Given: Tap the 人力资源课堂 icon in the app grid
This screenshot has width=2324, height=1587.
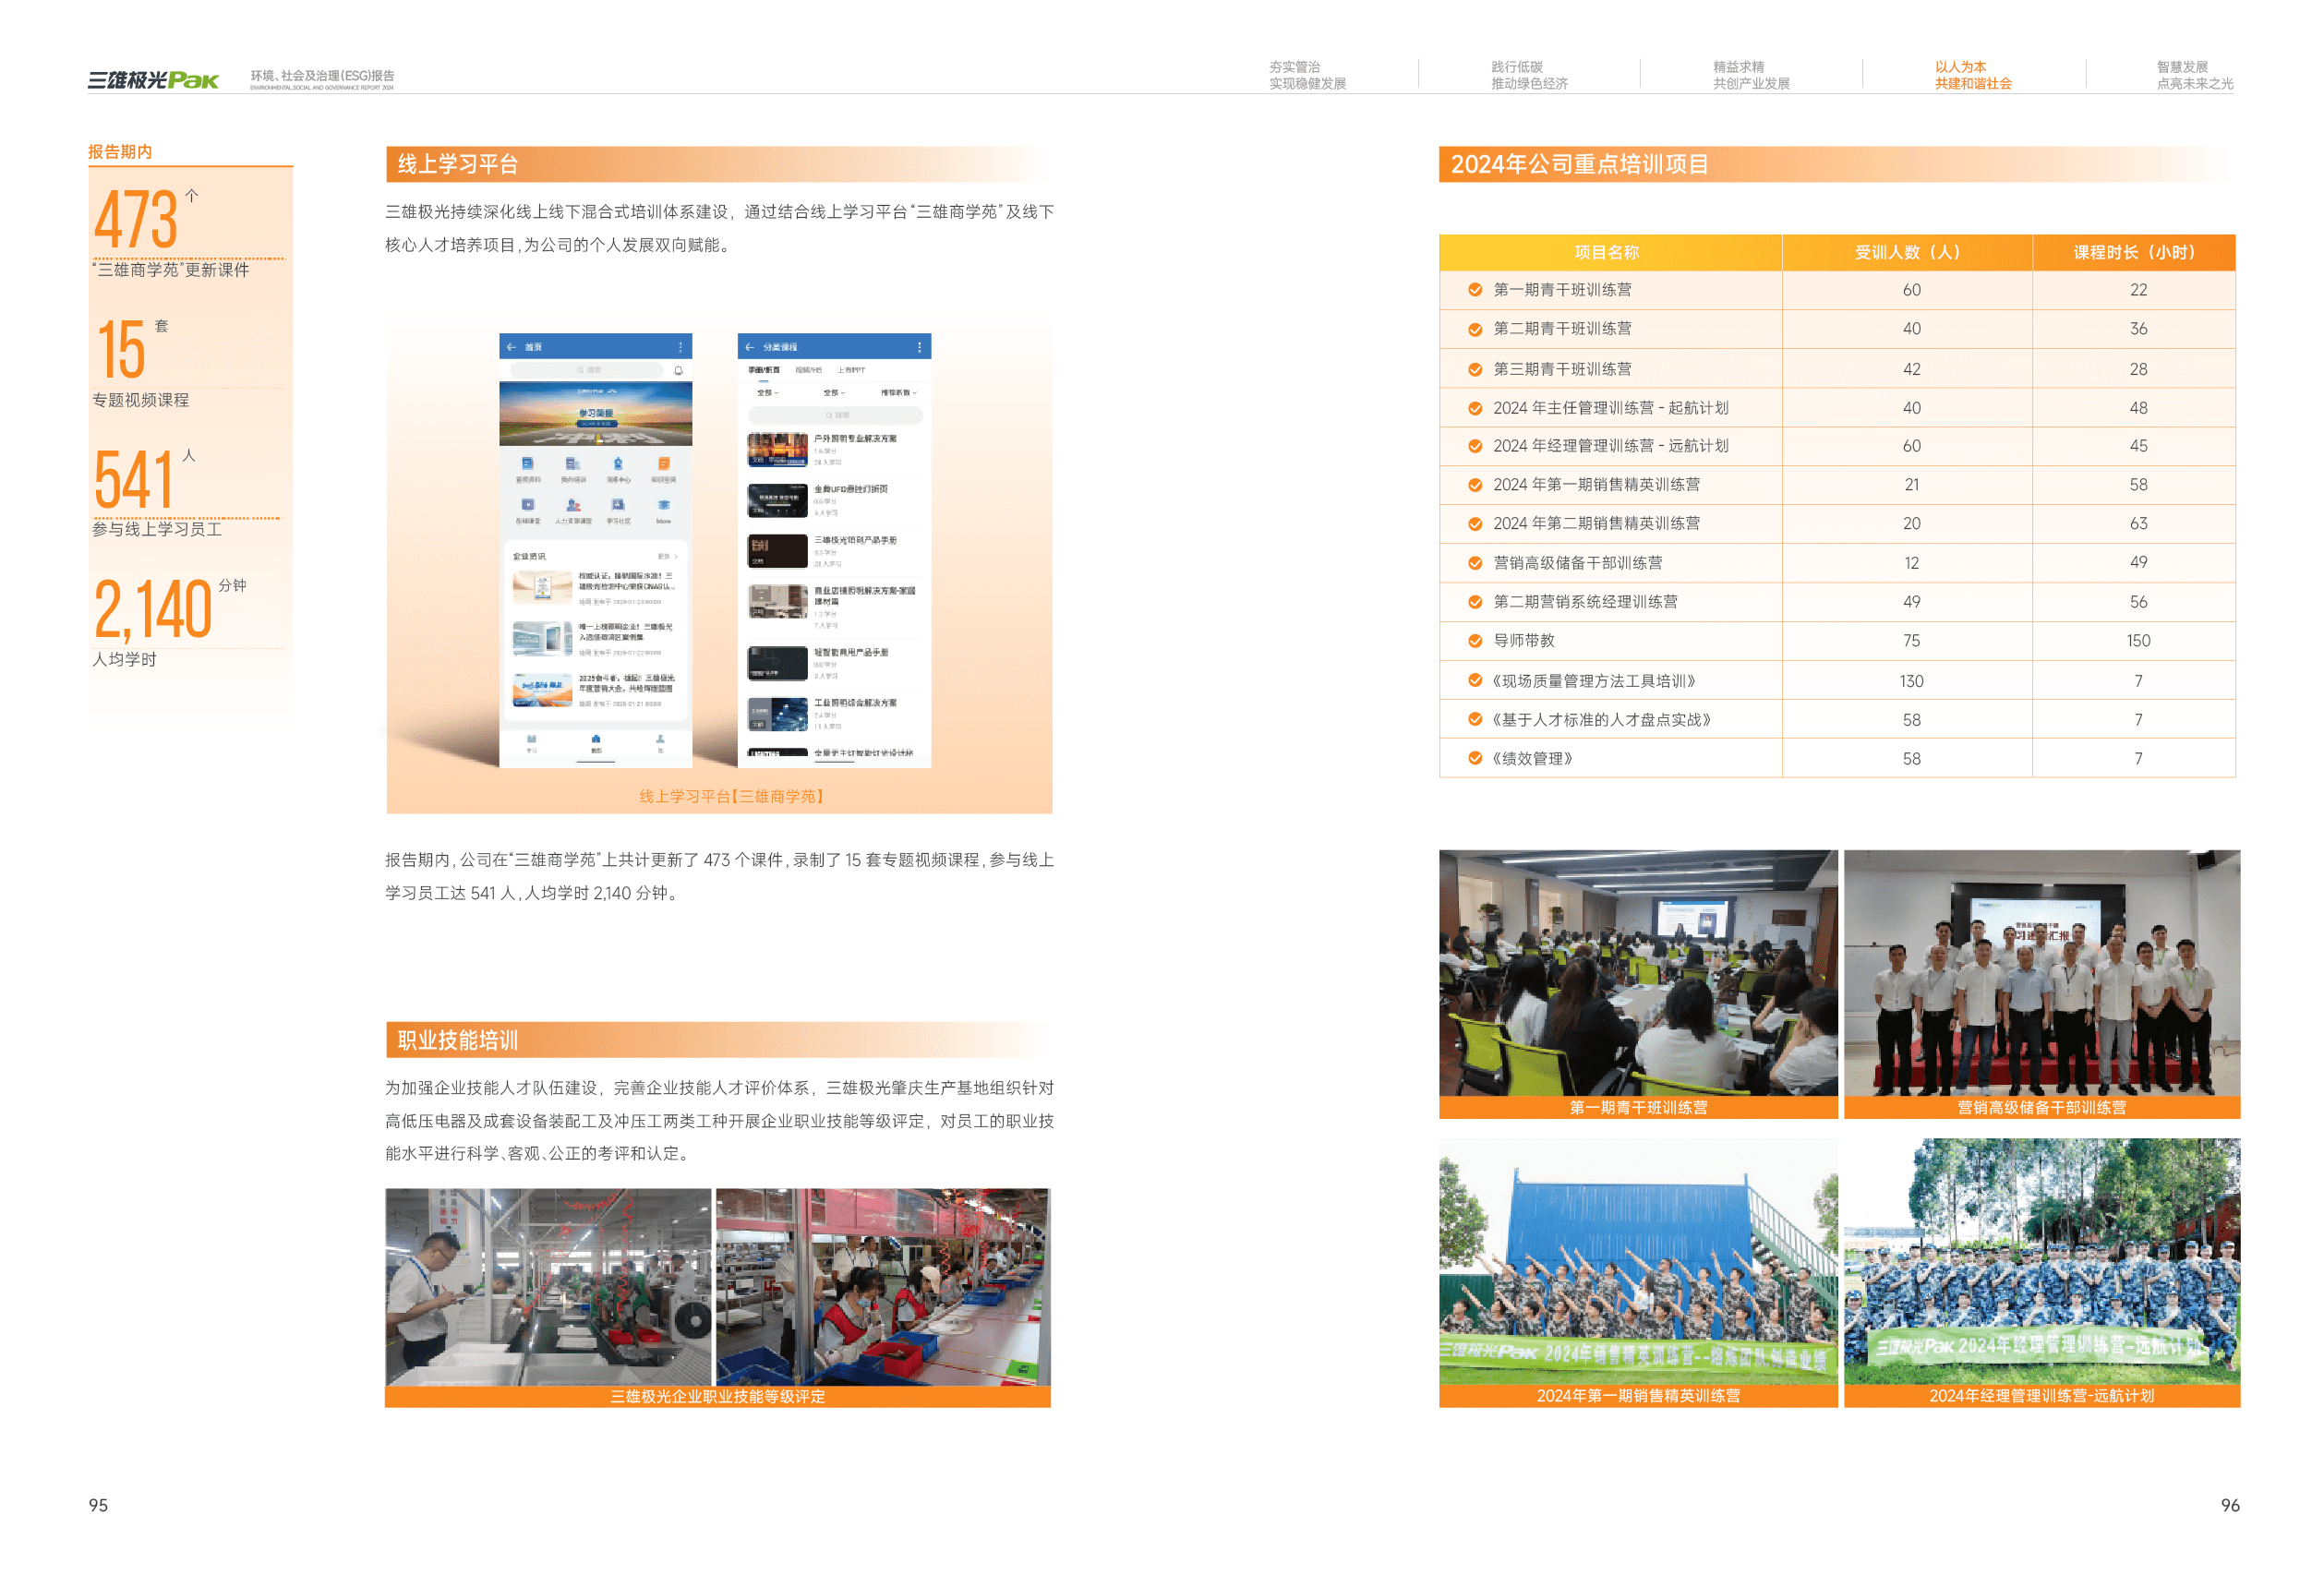Looking at the screenshot, I should [573, 507].
